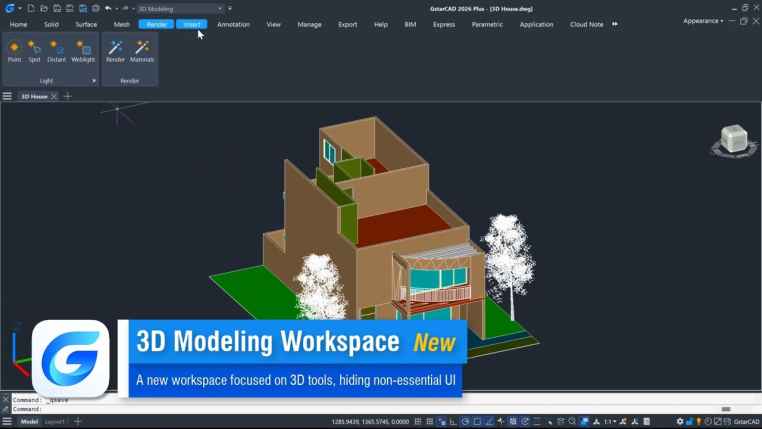Toggle polar tracking in status bar

[465, 421]
